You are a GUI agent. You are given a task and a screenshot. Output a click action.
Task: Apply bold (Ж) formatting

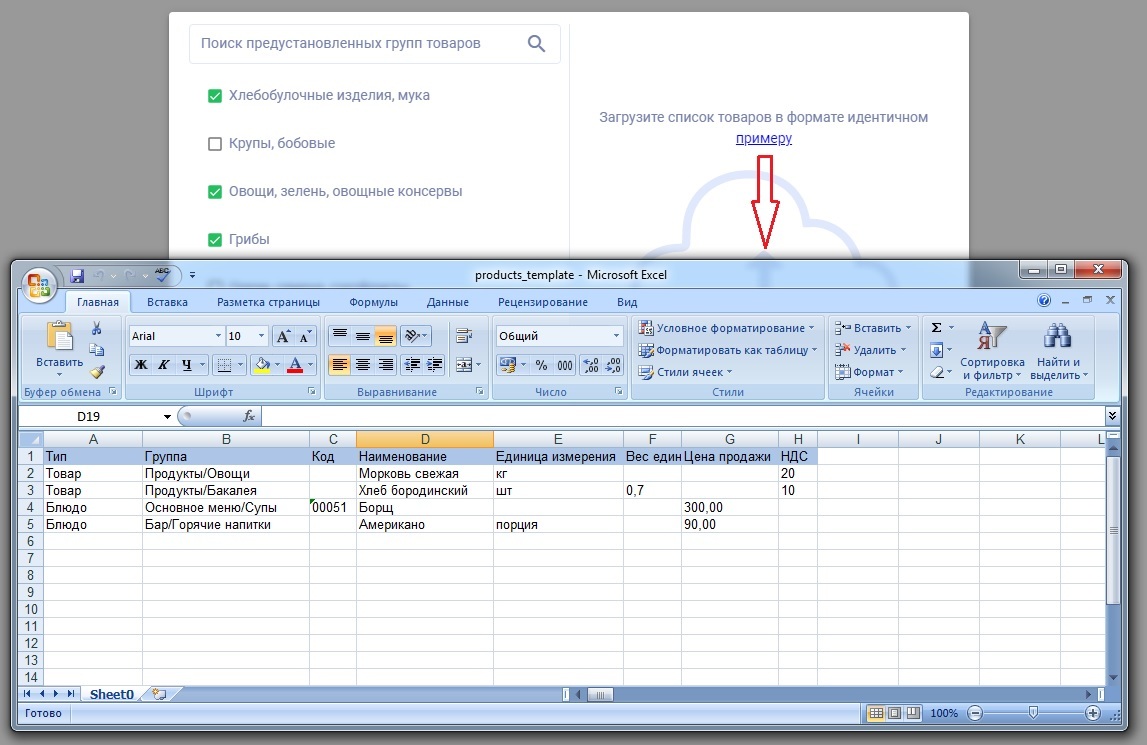click(140, 364)
